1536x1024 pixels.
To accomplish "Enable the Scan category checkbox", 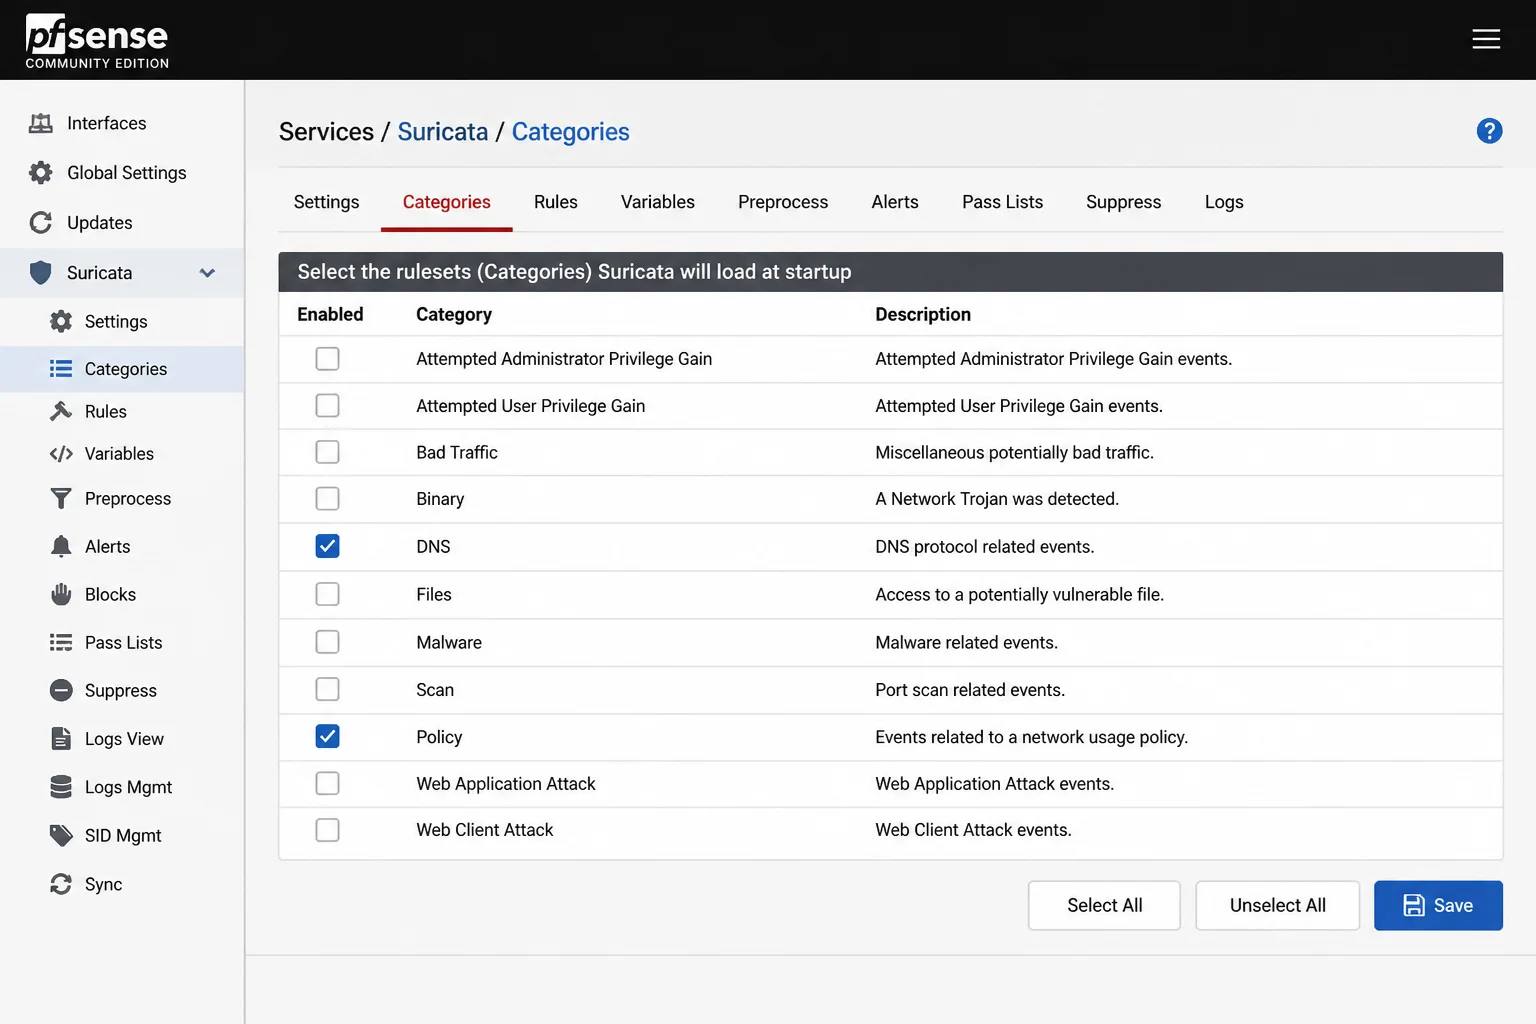I will pos(327,689).
